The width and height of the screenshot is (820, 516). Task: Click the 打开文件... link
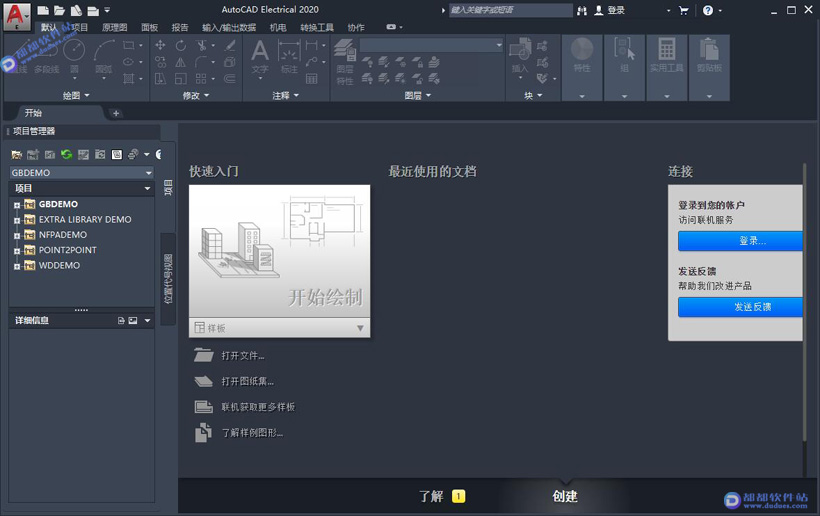243,356
